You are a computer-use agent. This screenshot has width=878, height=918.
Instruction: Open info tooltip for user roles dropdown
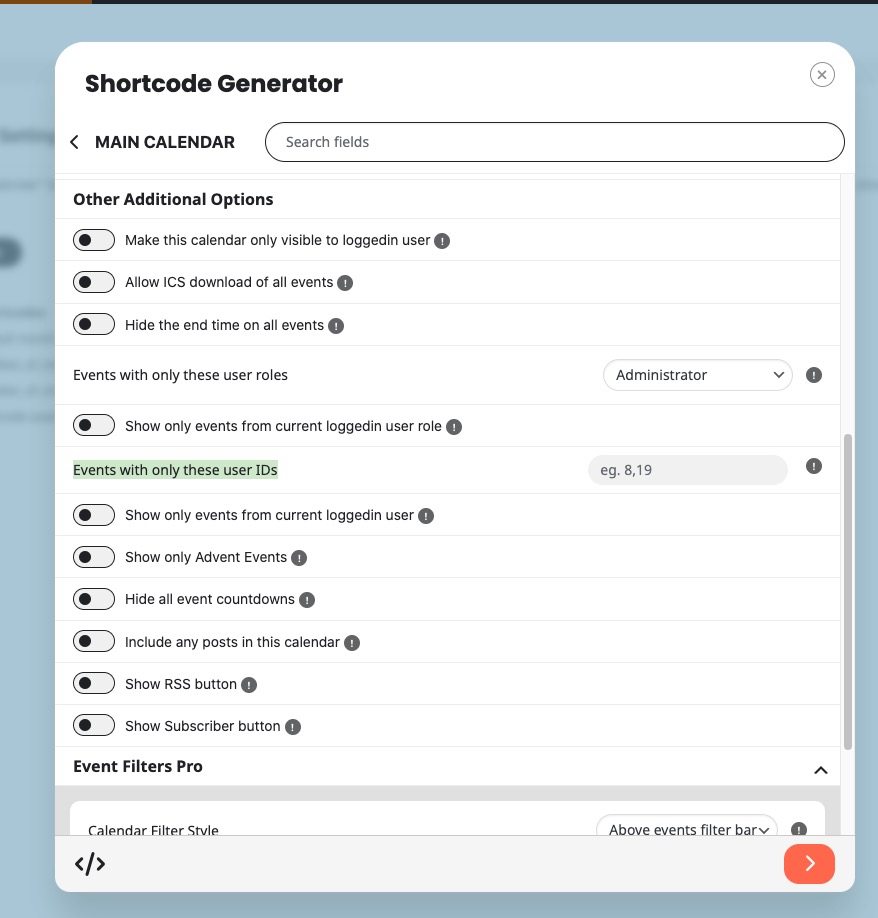814,375
